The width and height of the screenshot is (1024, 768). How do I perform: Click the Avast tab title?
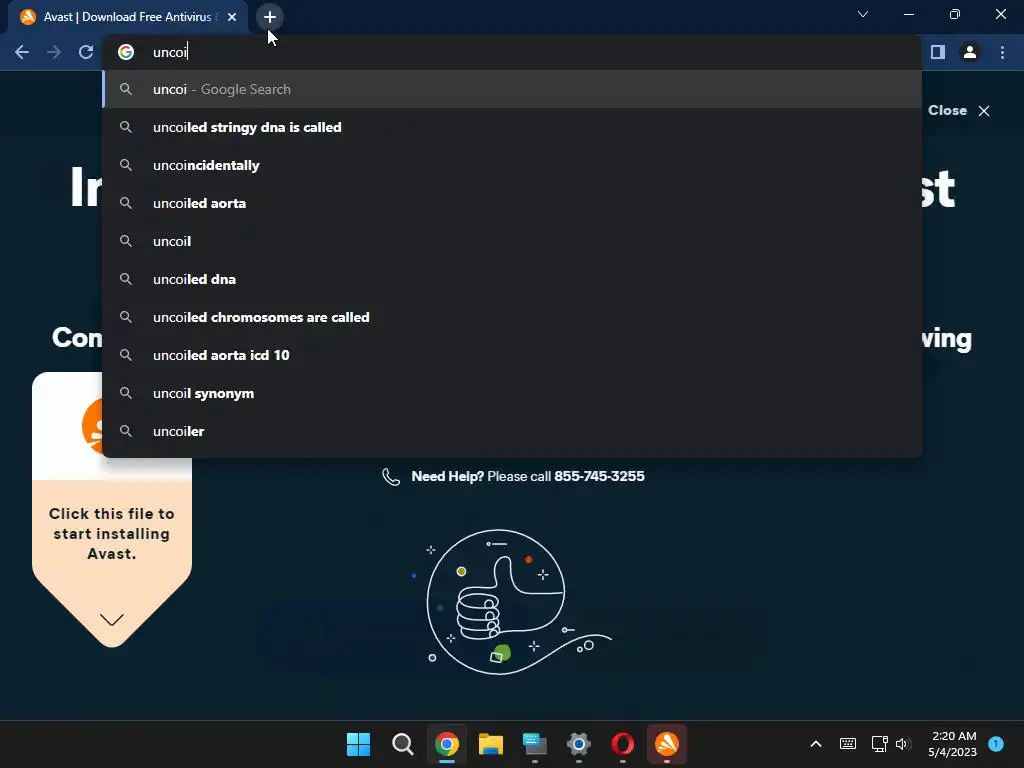click(127, 17)
